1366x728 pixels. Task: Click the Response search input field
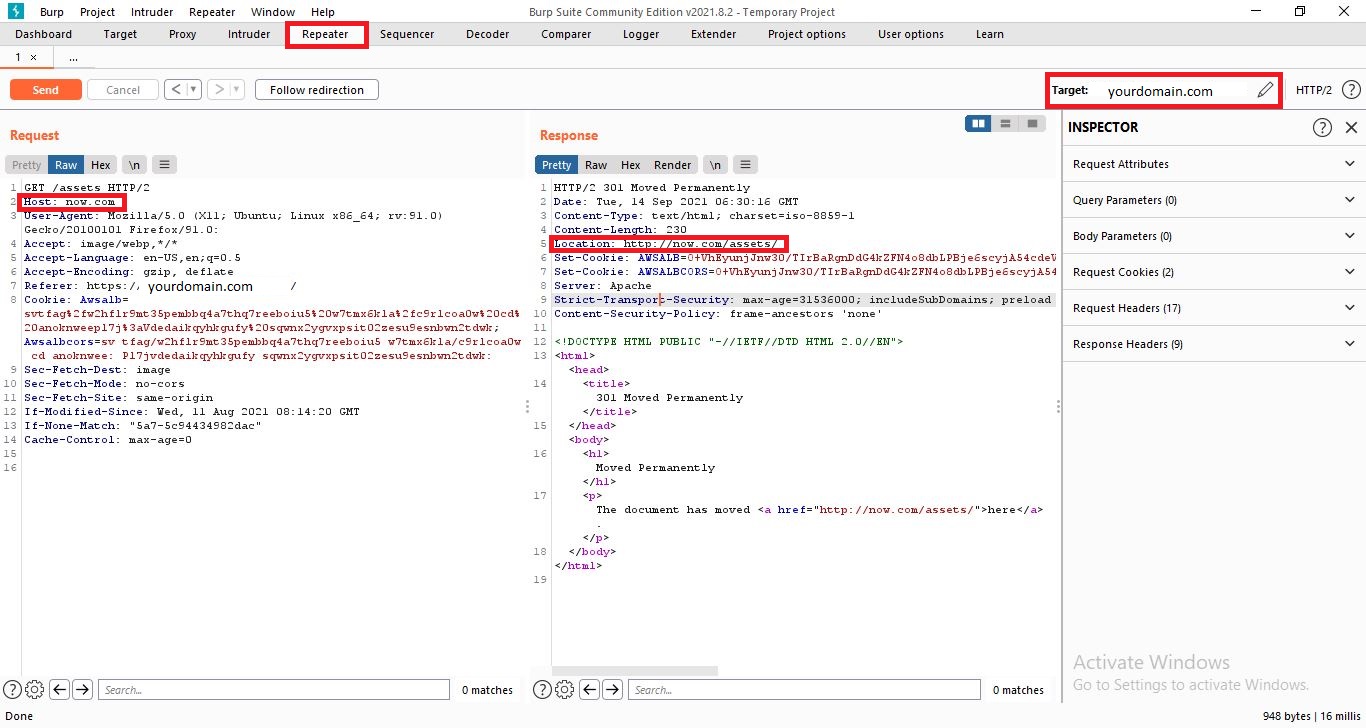click(805, 689)
